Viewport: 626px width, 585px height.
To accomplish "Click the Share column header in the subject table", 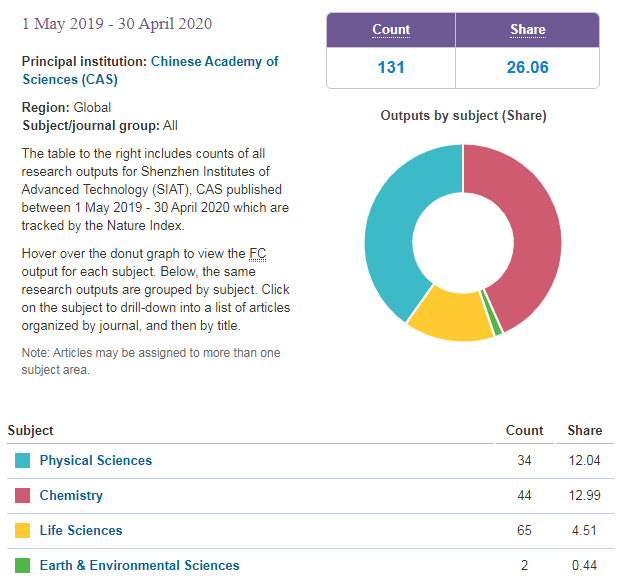I will pos(585,430).
